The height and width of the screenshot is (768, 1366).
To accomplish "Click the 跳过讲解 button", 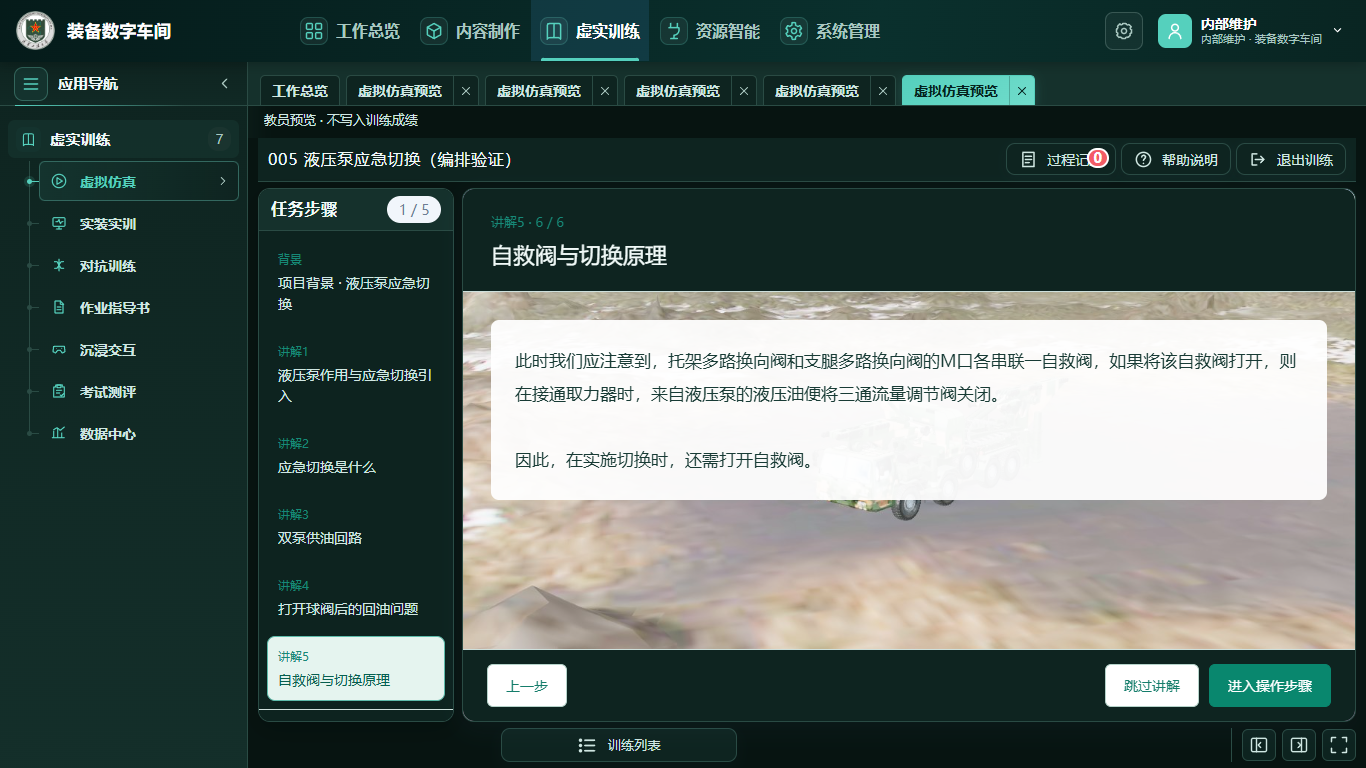I will pyautogui.click(x=1151, y=686).
